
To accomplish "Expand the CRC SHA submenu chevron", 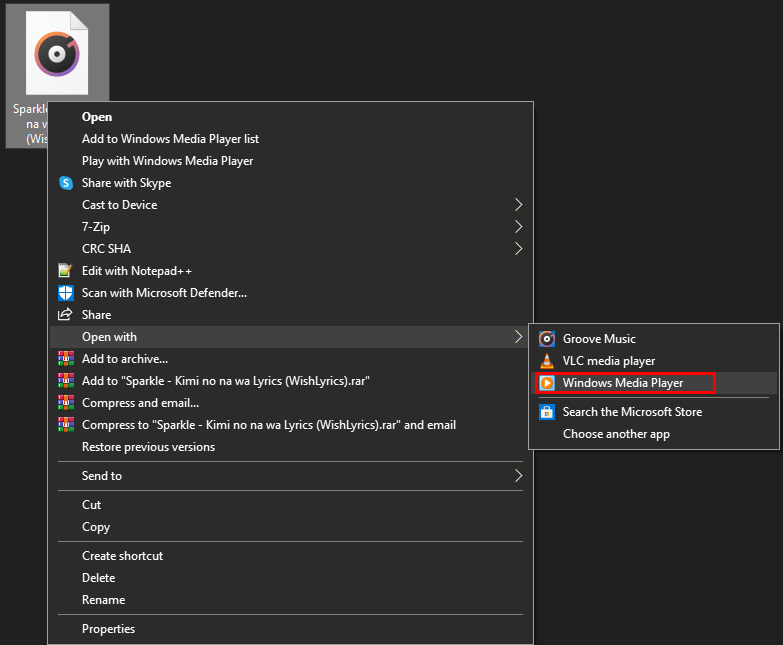I will point(518,249).
